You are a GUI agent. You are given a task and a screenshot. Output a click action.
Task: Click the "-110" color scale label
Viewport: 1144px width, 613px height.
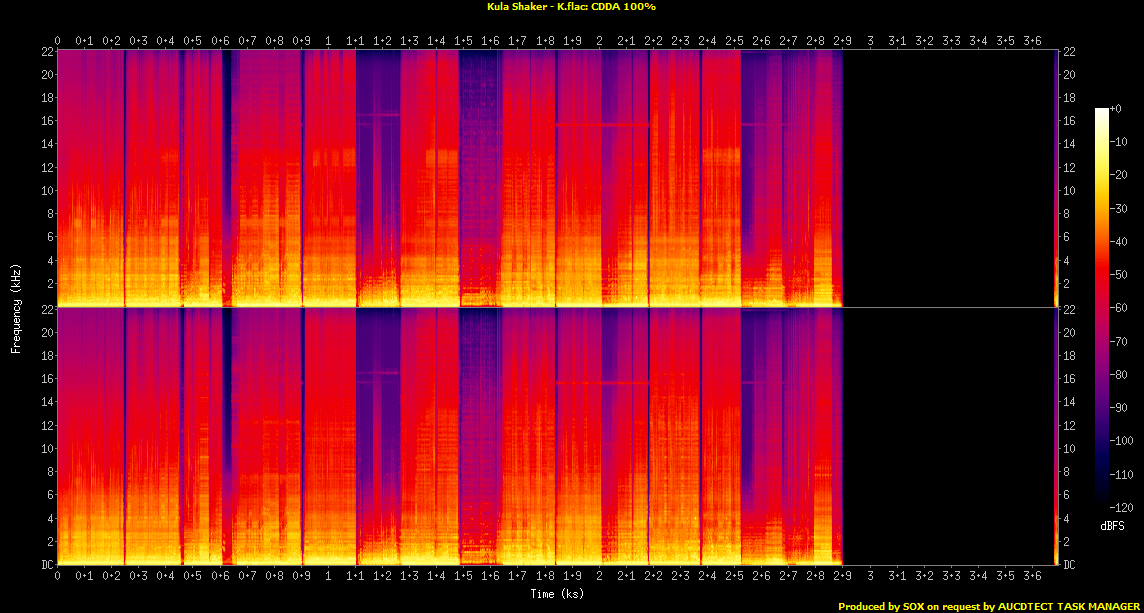pyautogui.click(x=1120, y=474)
